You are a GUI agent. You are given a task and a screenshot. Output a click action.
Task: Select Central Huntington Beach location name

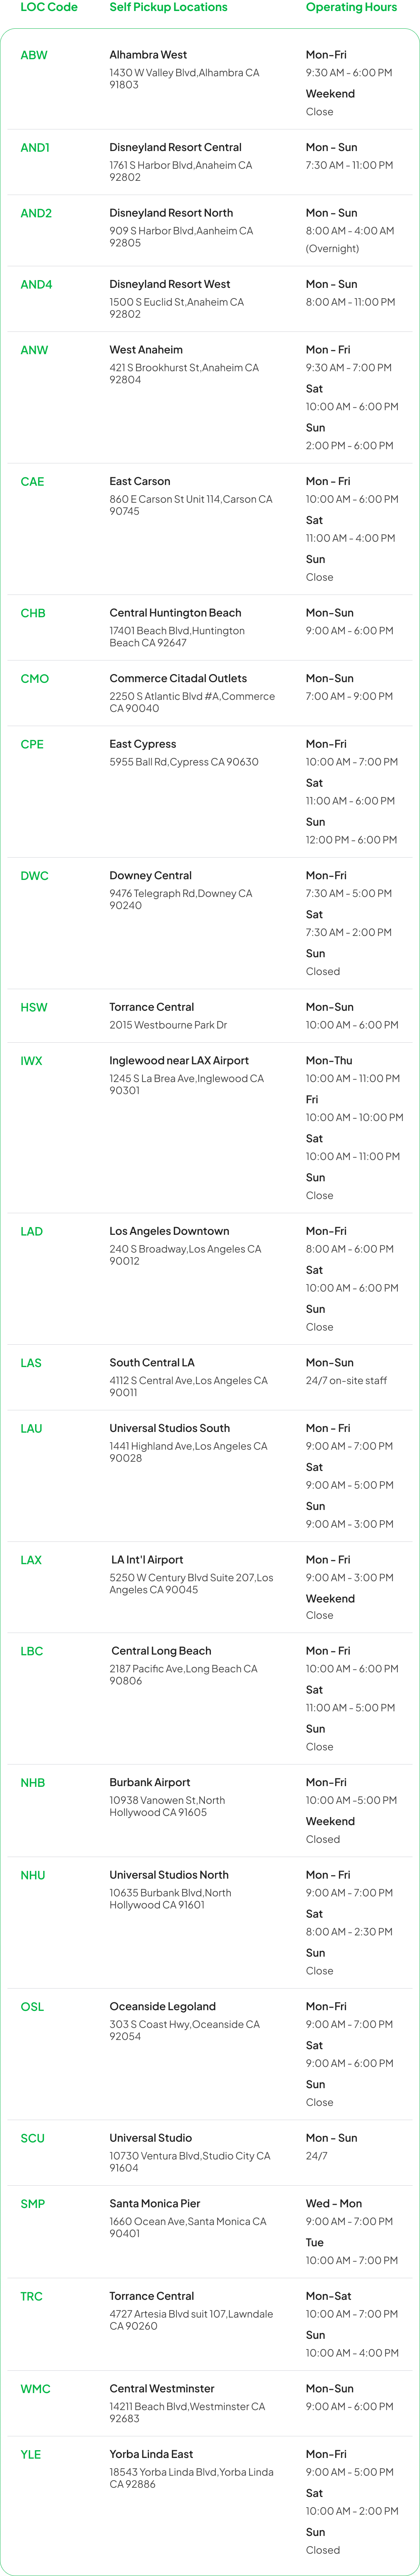tap(175, 613)
